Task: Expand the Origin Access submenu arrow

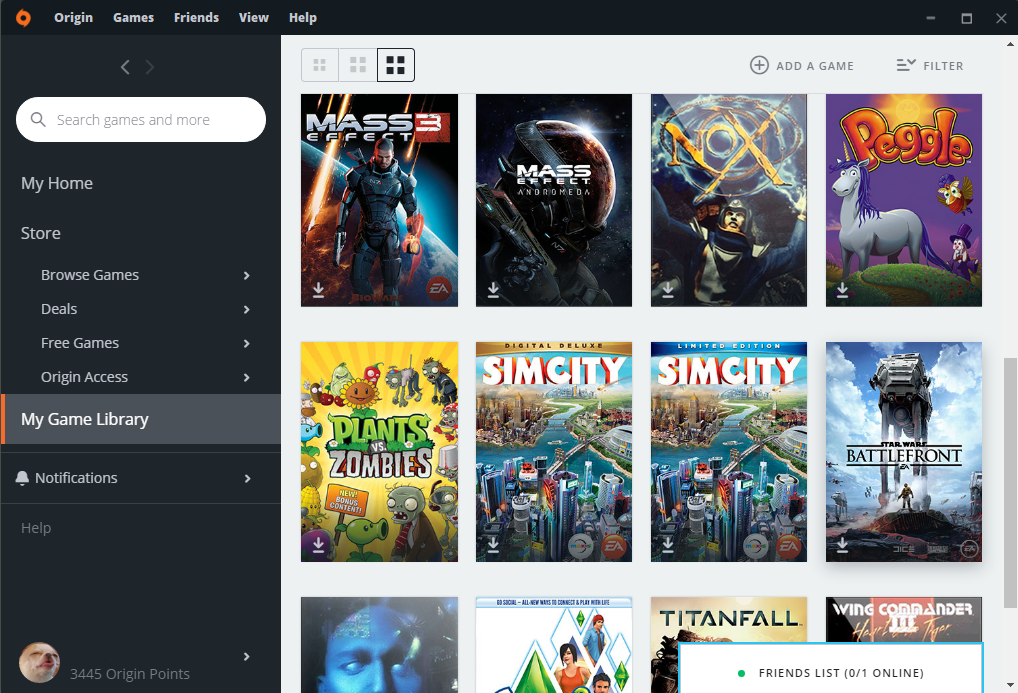Action: (247, 377)
